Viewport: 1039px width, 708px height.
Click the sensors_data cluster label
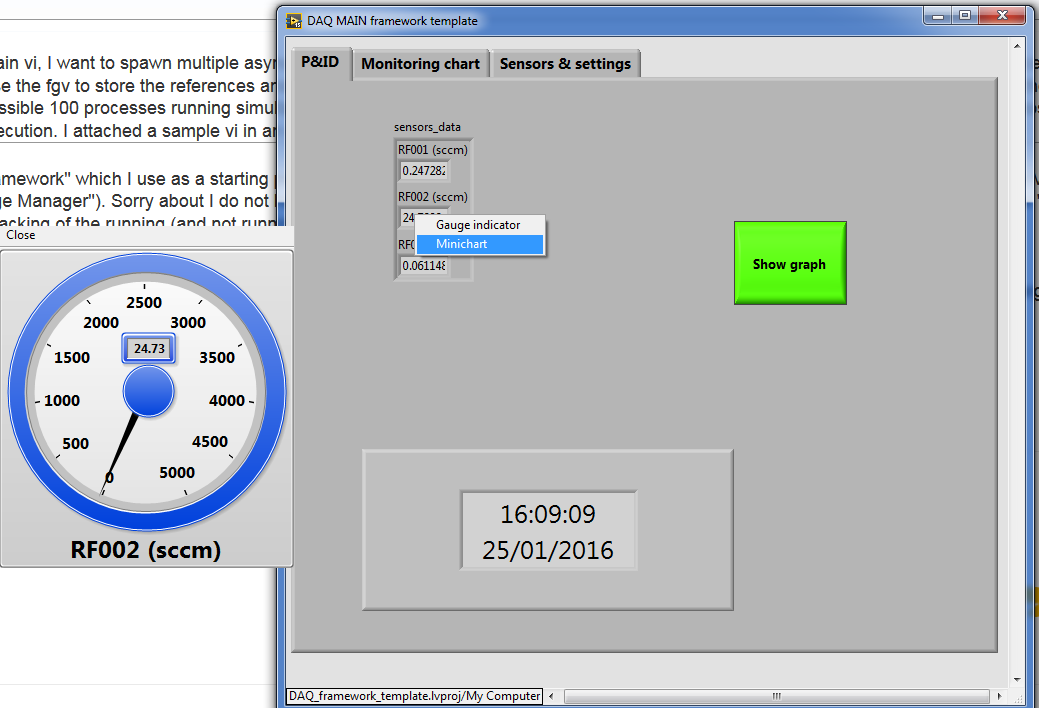(427, 127)
